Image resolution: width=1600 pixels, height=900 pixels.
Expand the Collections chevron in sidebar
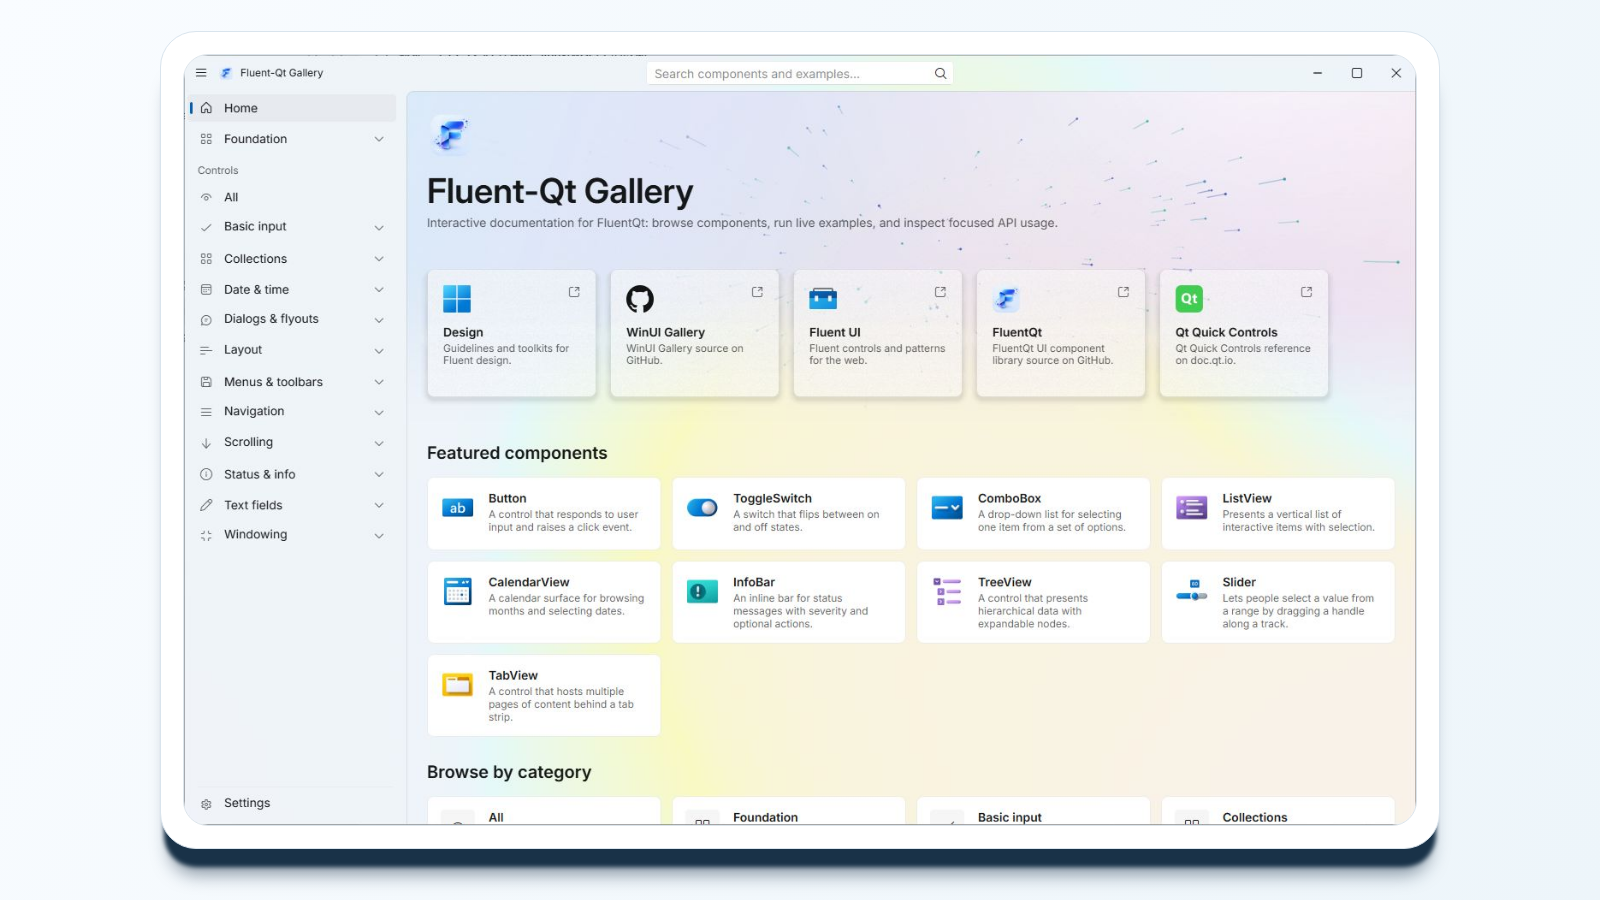(379, 259)
